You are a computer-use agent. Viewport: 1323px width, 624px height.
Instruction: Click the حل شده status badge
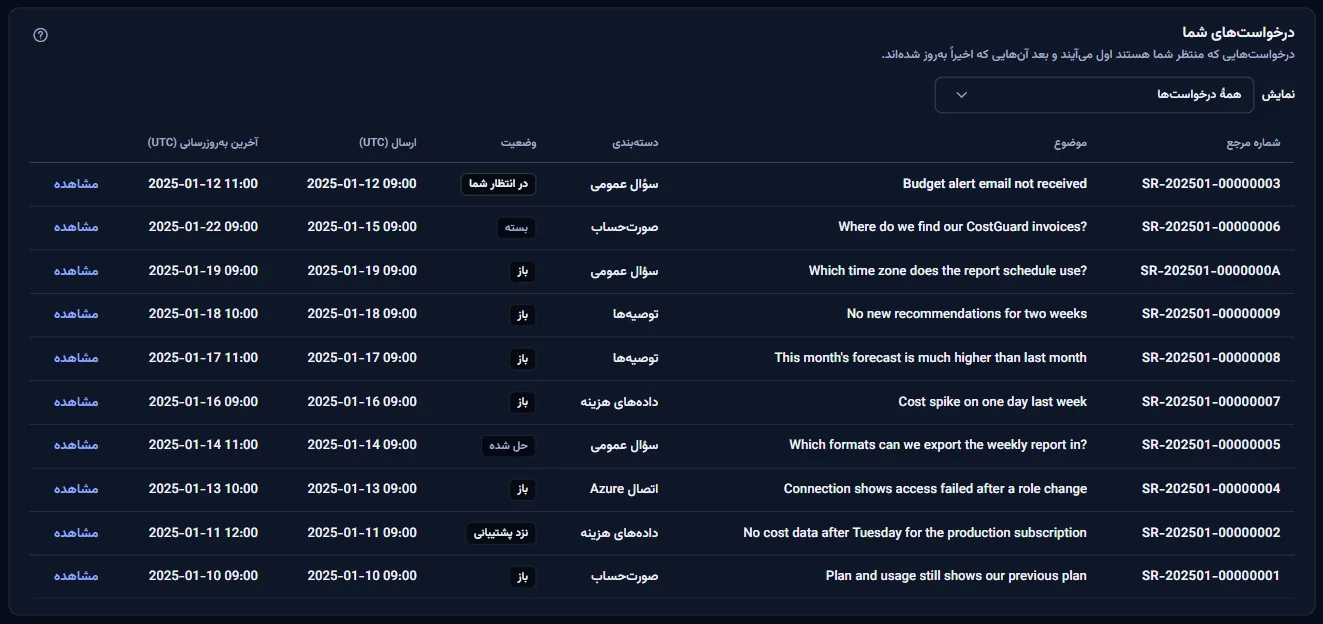[509, 446]
